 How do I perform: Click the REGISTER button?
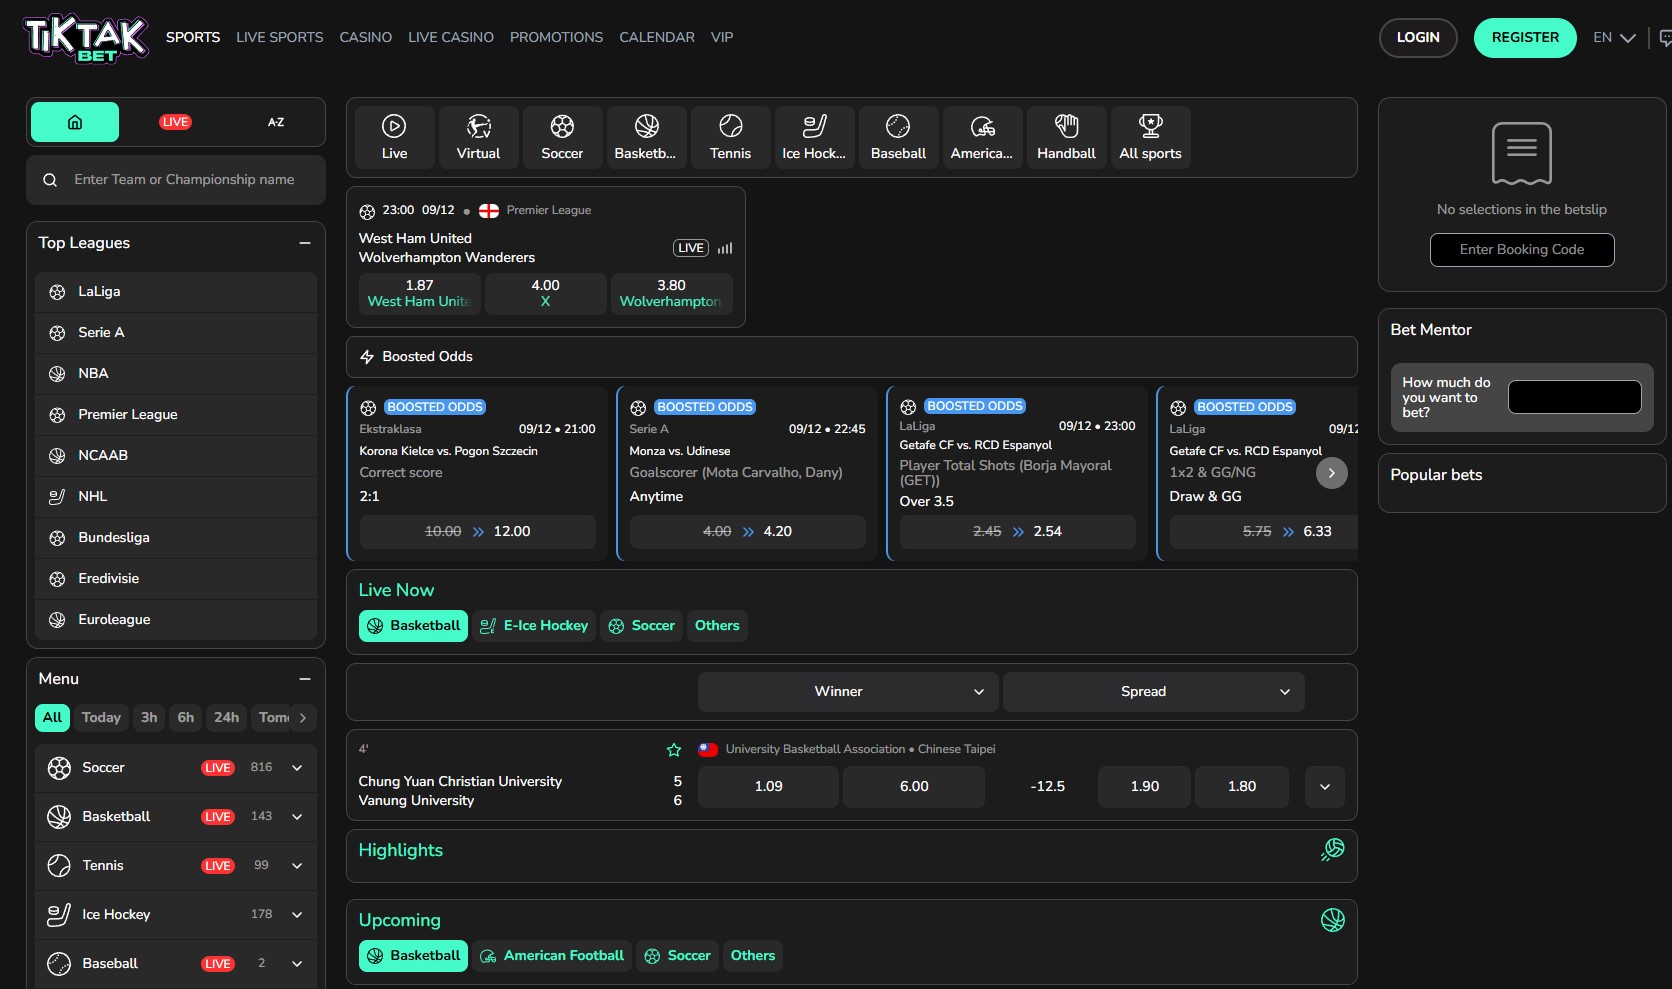click(1525, 38)
